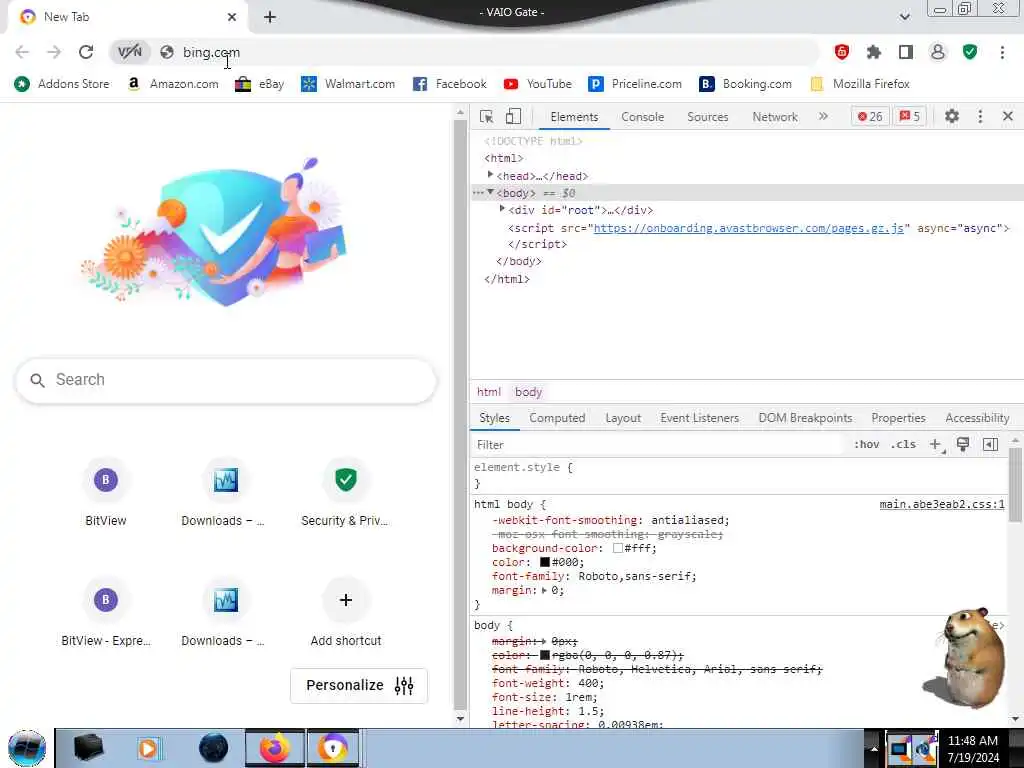
Task: Click the #000 color swatch
Action: (545, 562)
